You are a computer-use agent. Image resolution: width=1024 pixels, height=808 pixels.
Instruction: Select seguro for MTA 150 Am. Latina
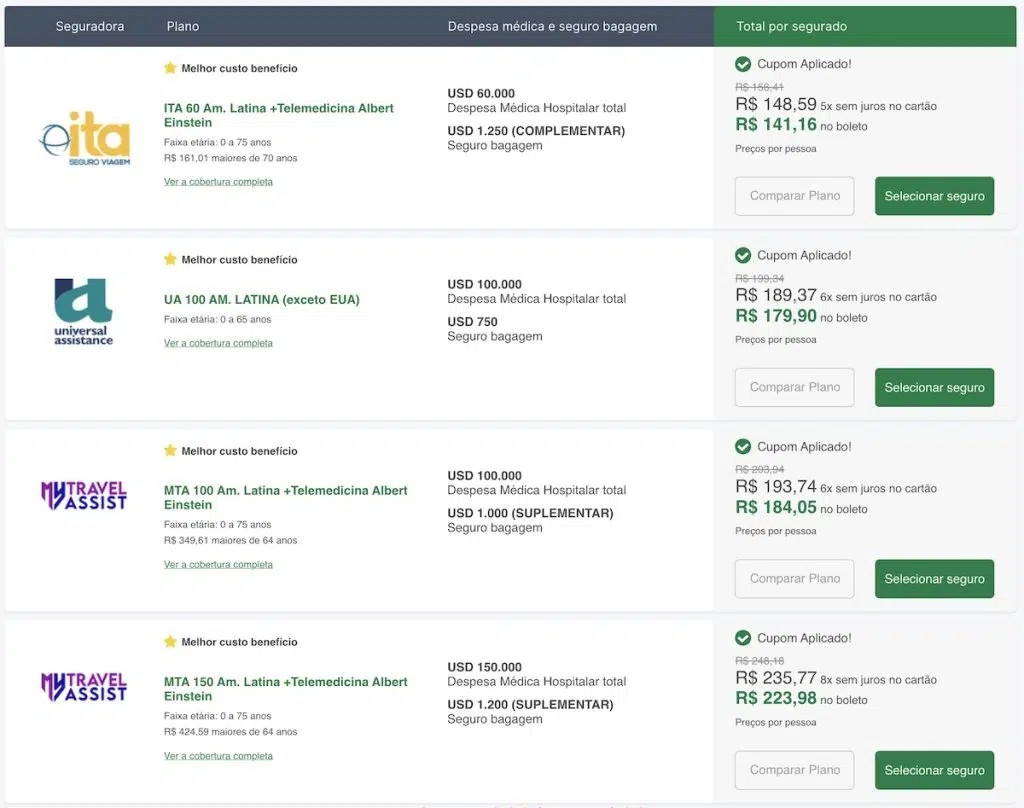(934, 770)
